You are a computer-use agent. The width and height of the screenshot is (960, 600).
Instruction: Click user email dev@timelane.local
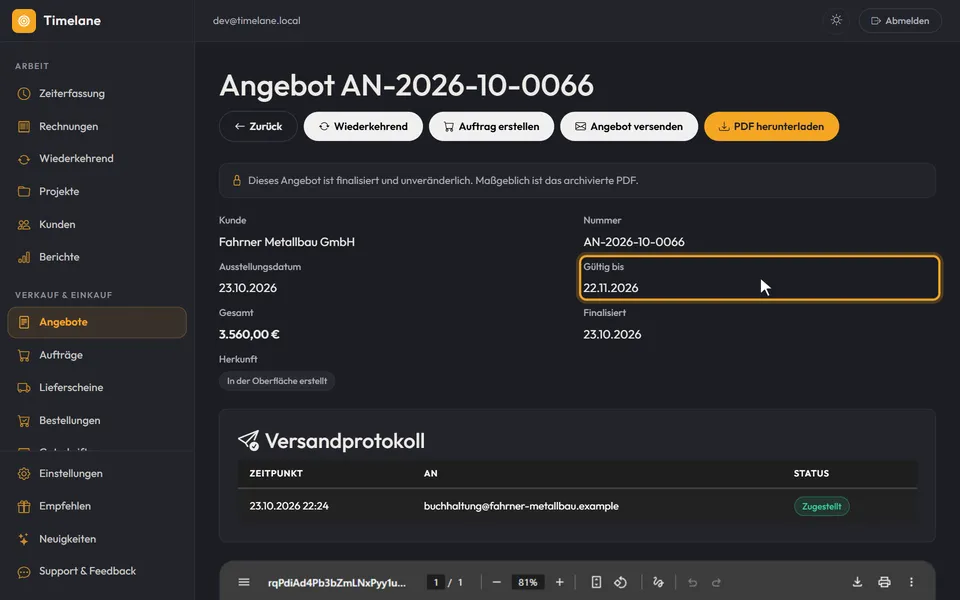click(257, 21)
